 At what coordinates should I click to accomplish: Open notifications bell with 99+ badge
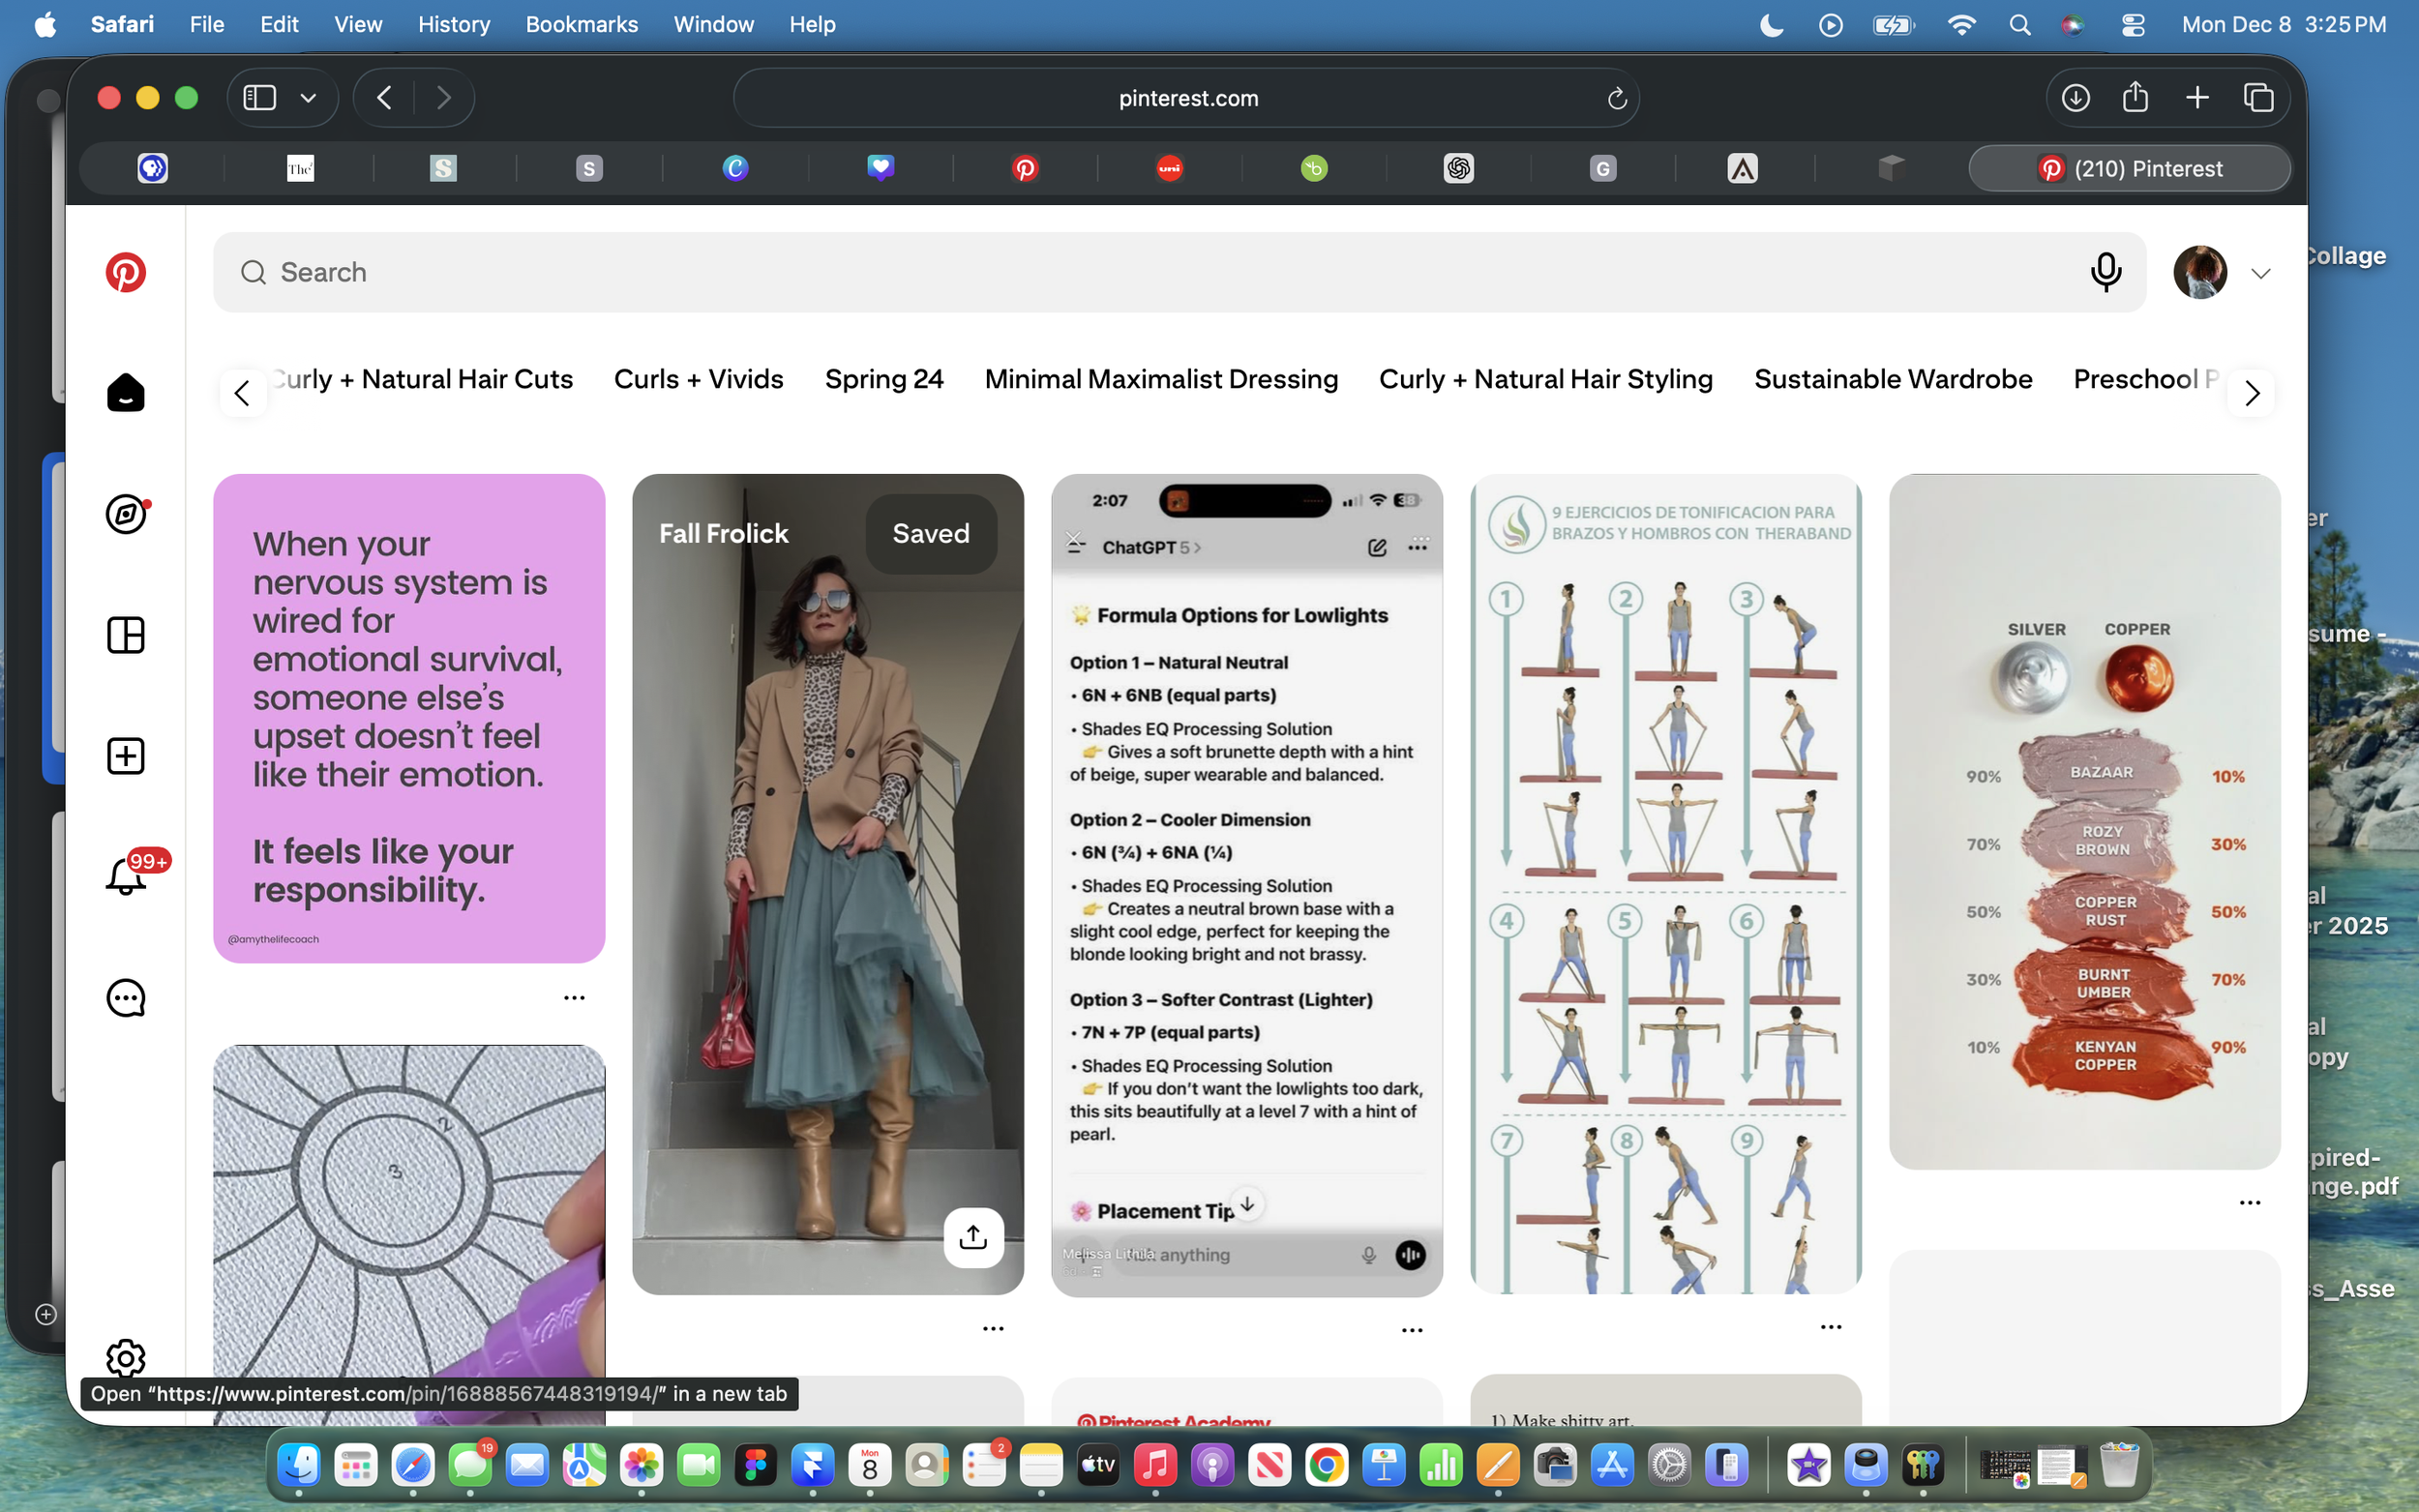(x=126, y=877)
